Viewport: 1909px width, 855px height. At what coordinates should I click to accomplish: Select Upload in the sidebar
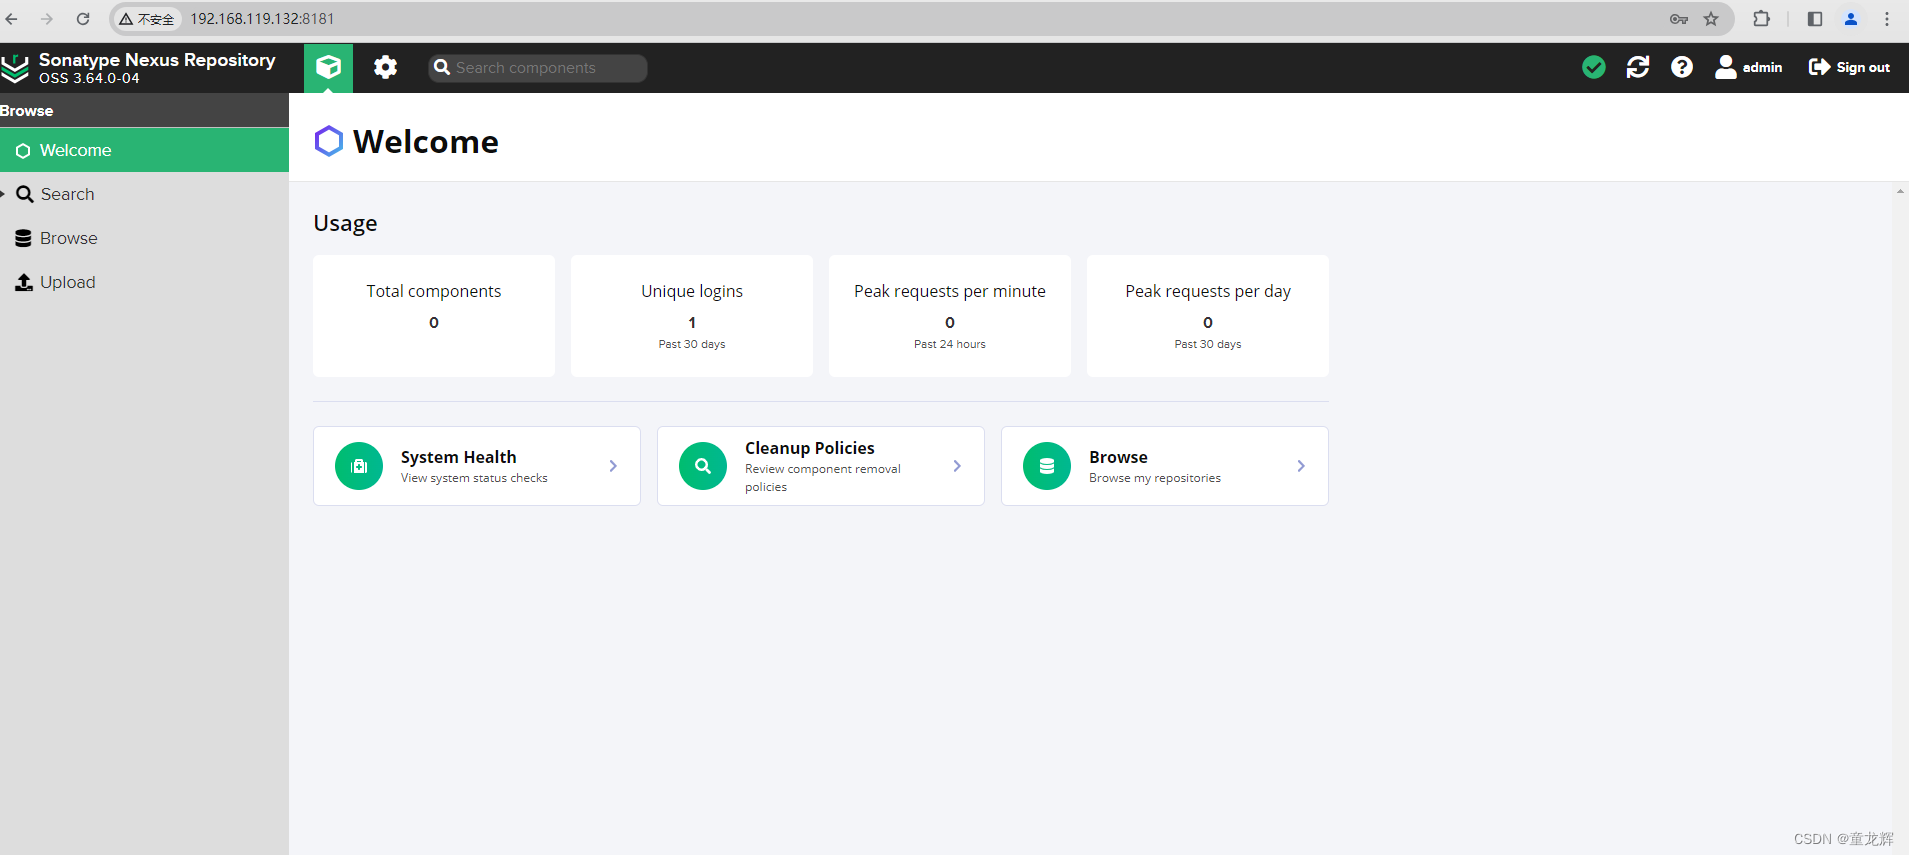click(144, 282)
